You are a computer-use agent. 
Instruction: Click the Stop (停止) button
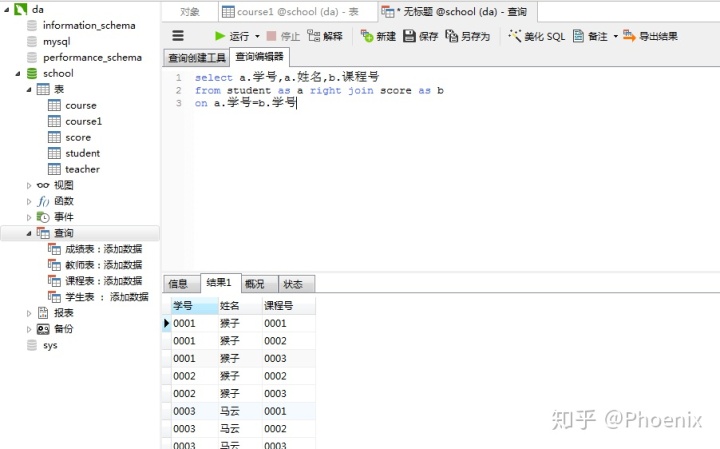point(283,36)
